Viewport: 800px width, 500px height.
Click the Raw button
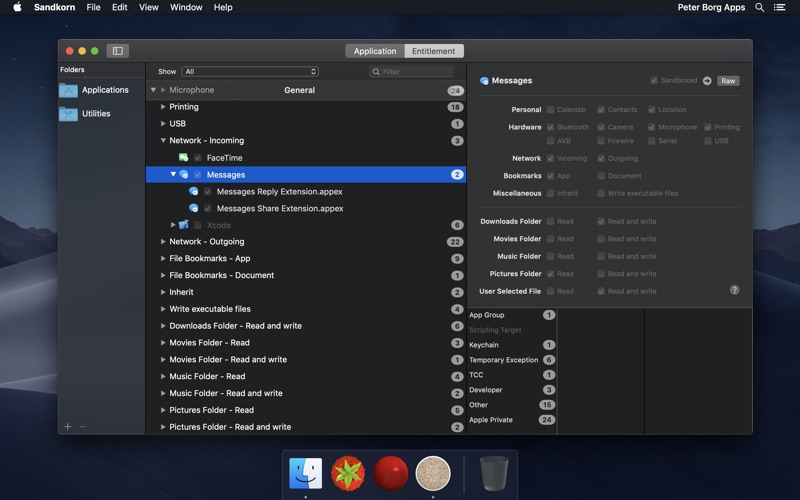728,81
